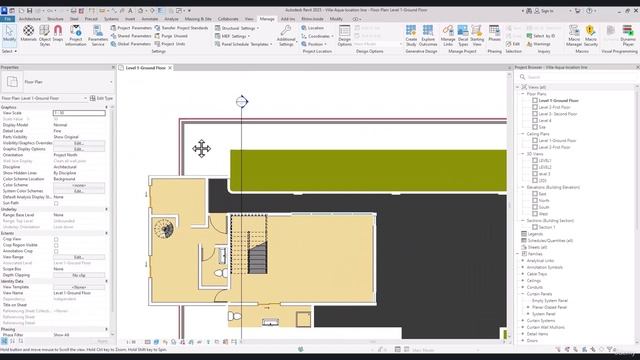Open the Warnings review

(x=538, y=44)
